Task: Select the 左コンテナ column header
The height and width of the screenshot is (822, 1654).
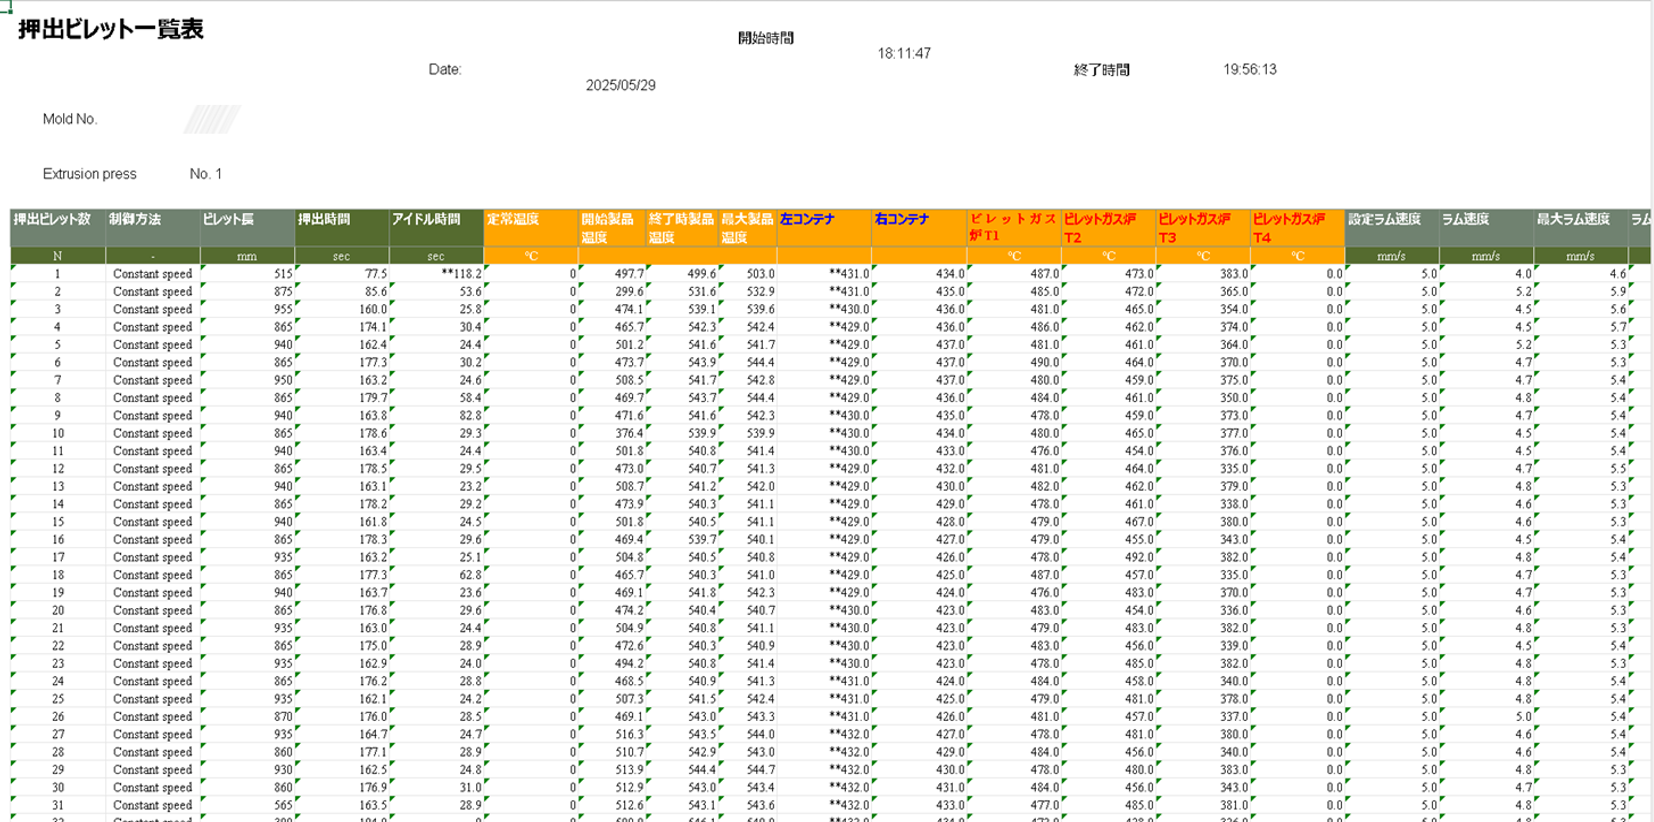Action: click(822, 227)
